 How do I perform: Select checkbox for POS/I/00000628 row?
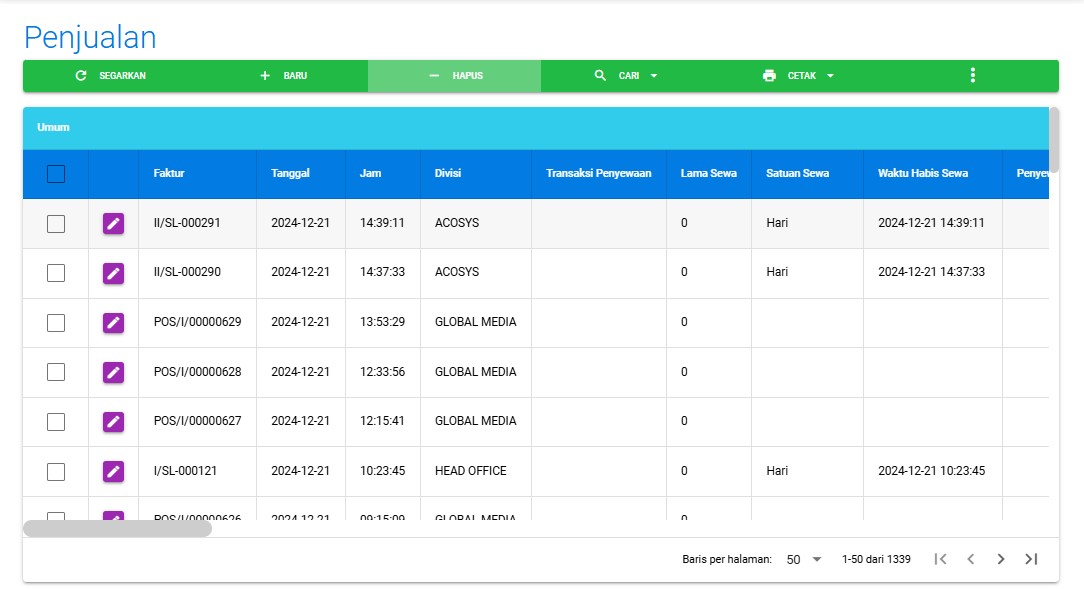56,372
